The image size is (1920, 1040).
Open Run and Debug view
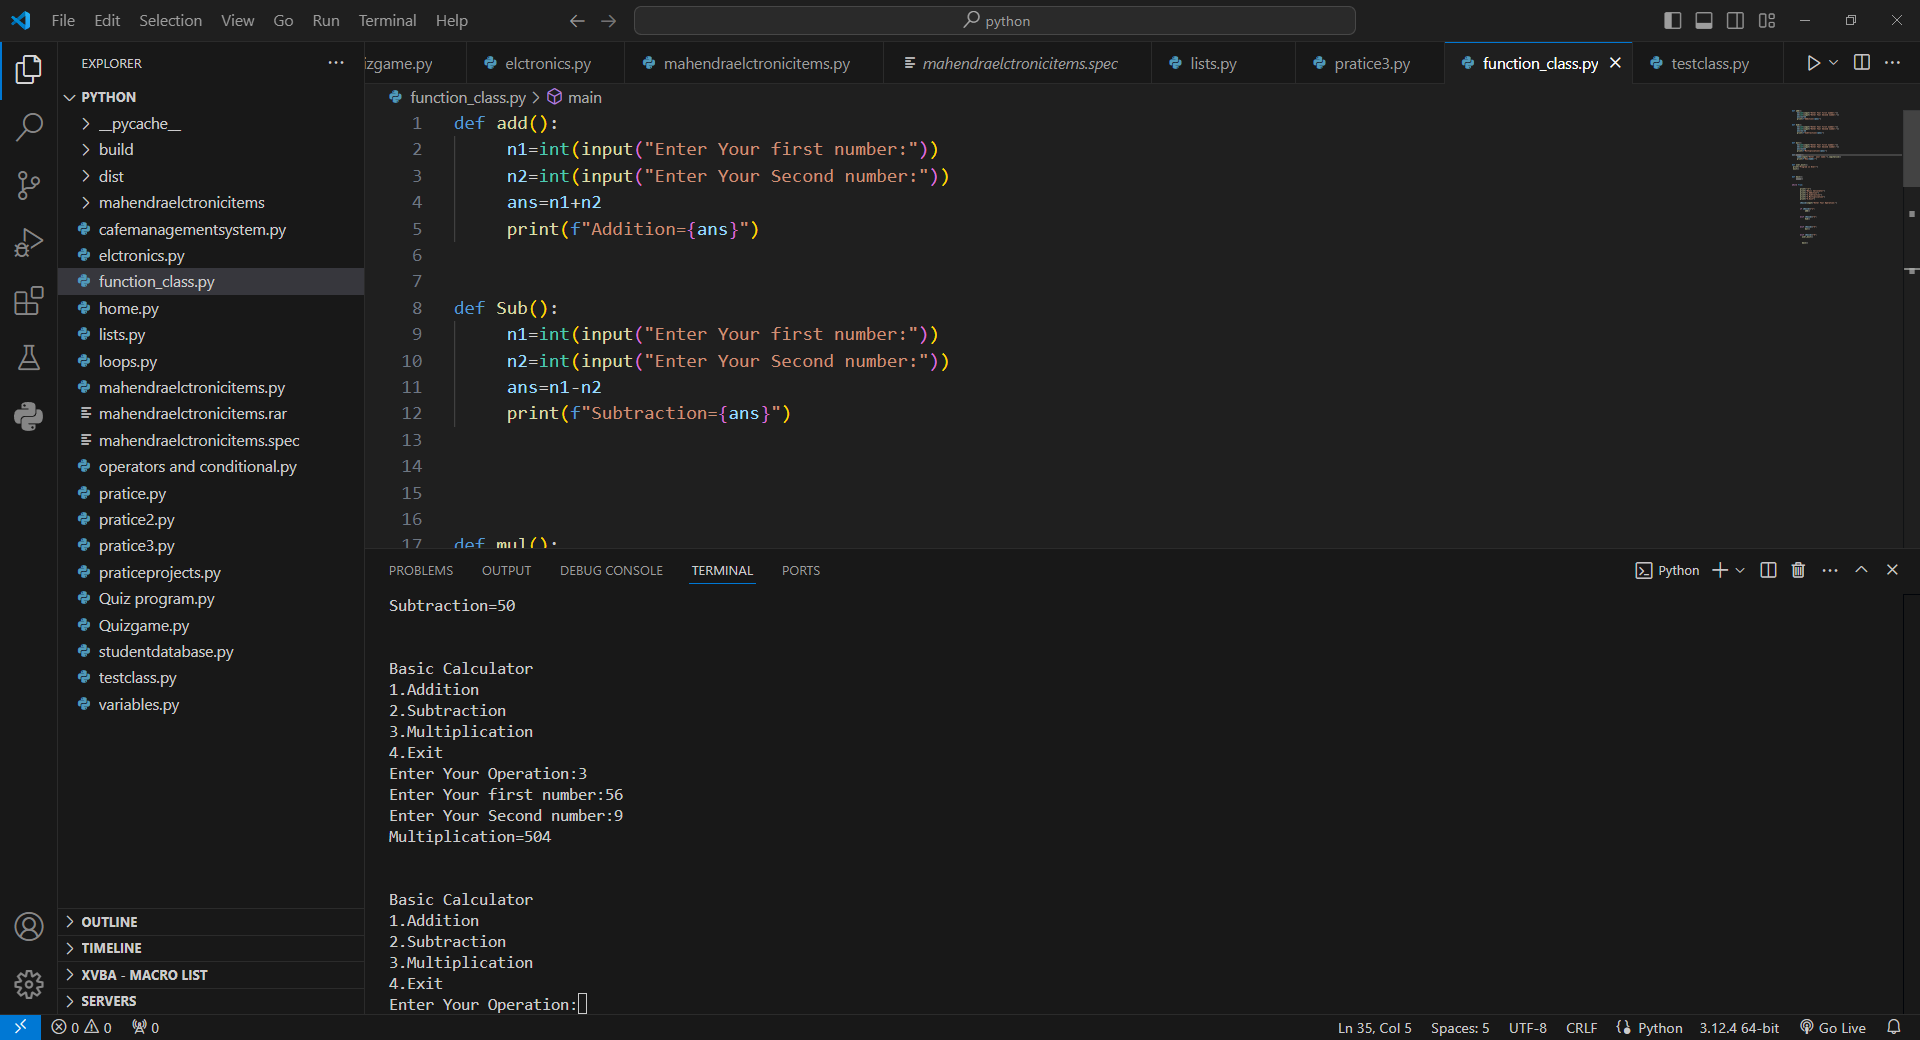pos(29,242)
